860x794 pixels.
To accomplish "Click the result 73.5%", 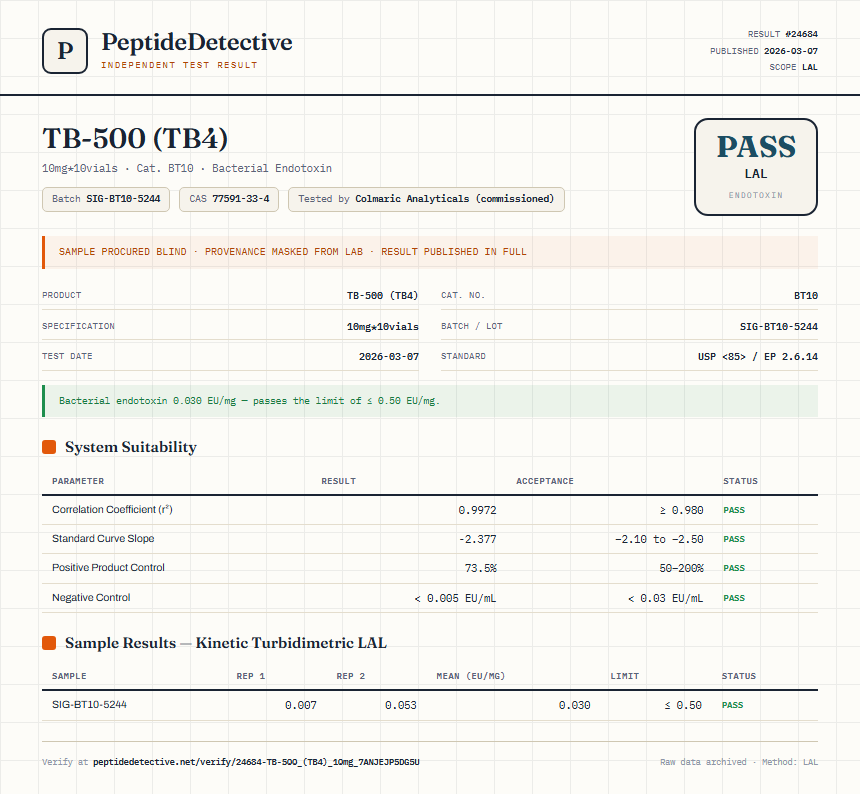I will pos(480,569).
